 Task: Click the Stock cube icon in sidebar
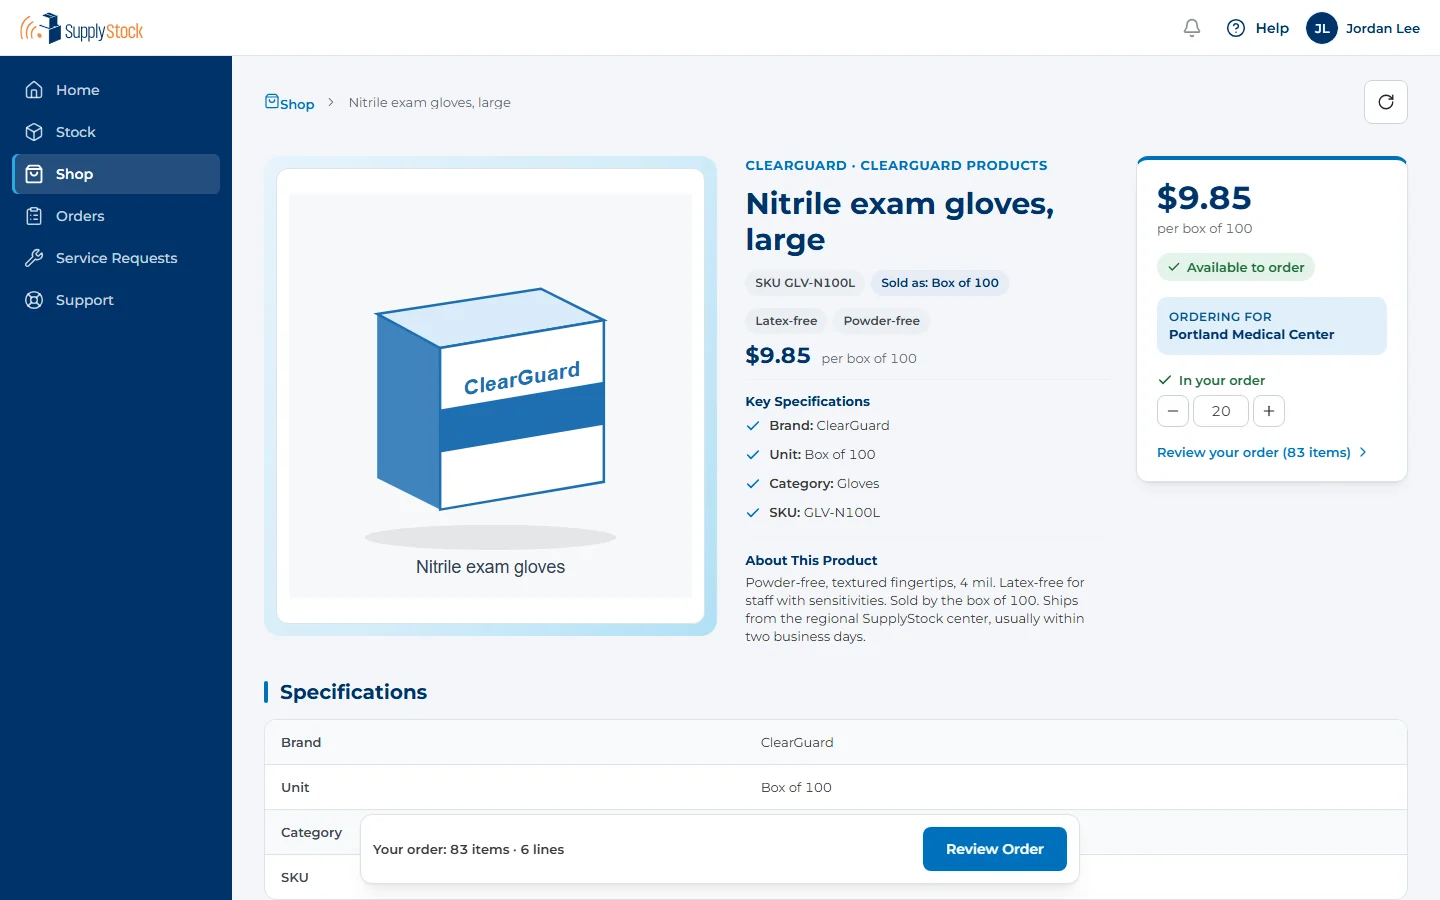34,132
